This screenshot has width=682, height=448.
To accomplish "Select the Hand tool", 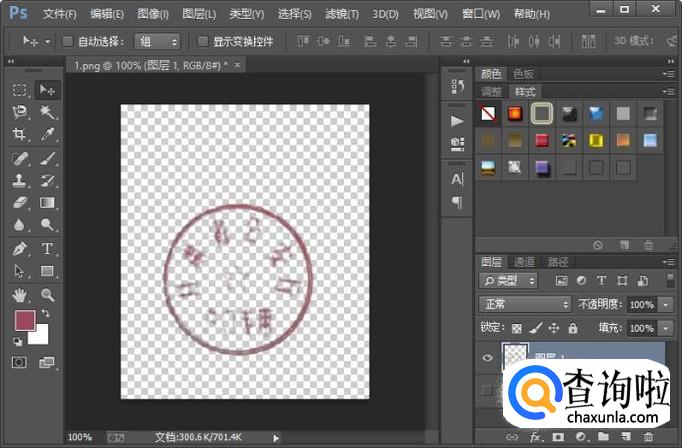I will [19, 295].
